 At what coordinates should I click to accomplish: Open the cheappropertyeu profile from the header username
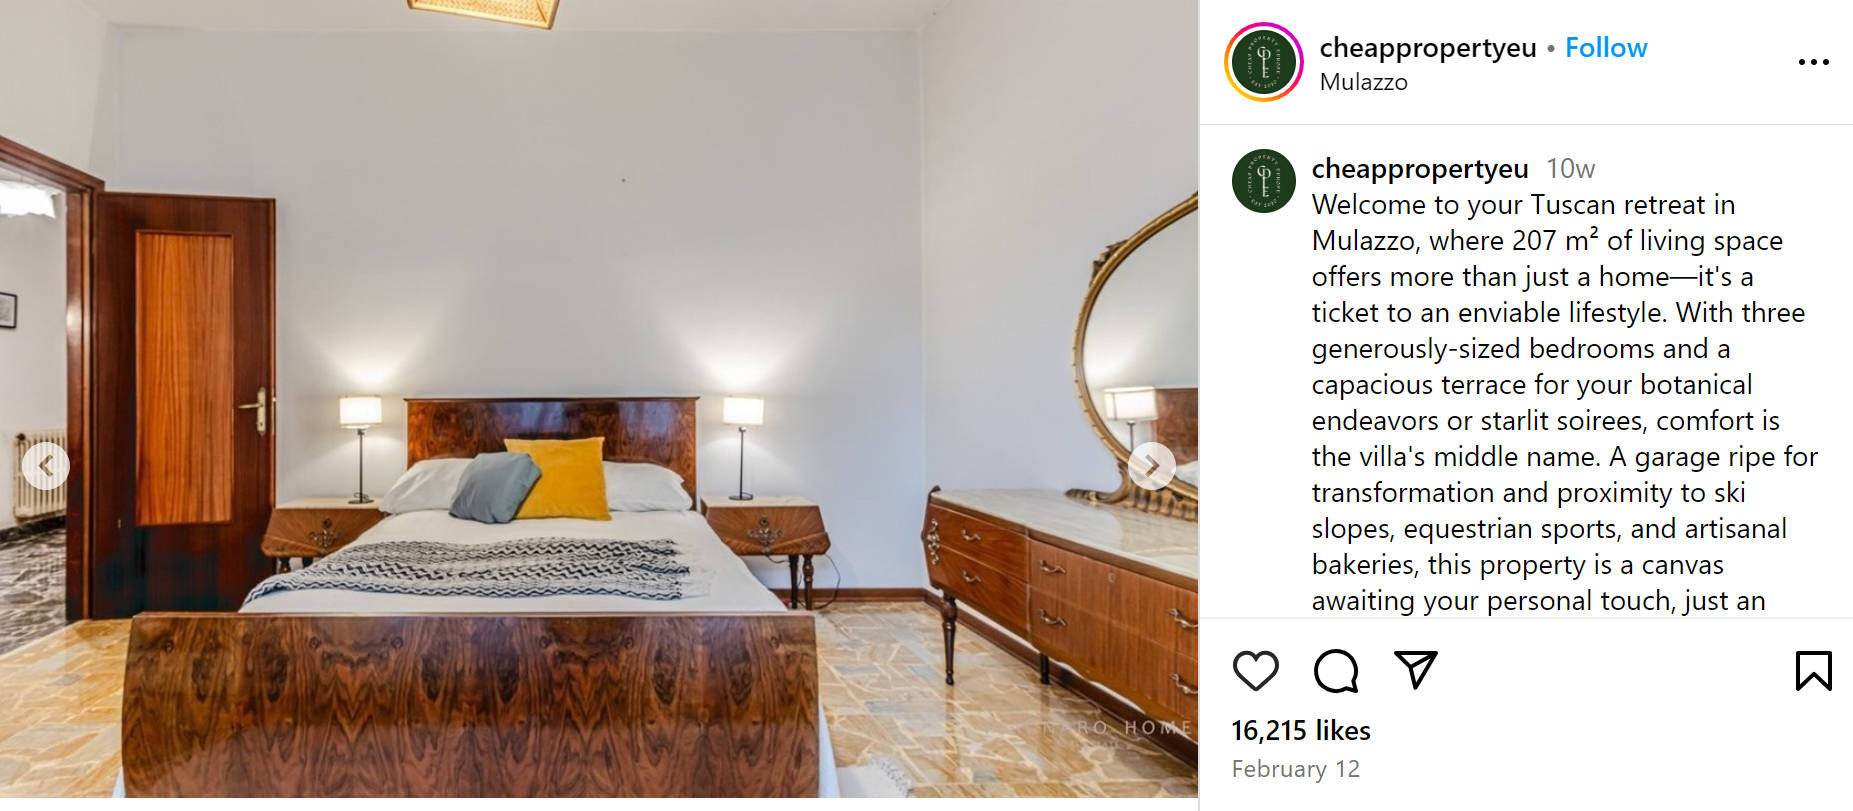coord(1427,47)
